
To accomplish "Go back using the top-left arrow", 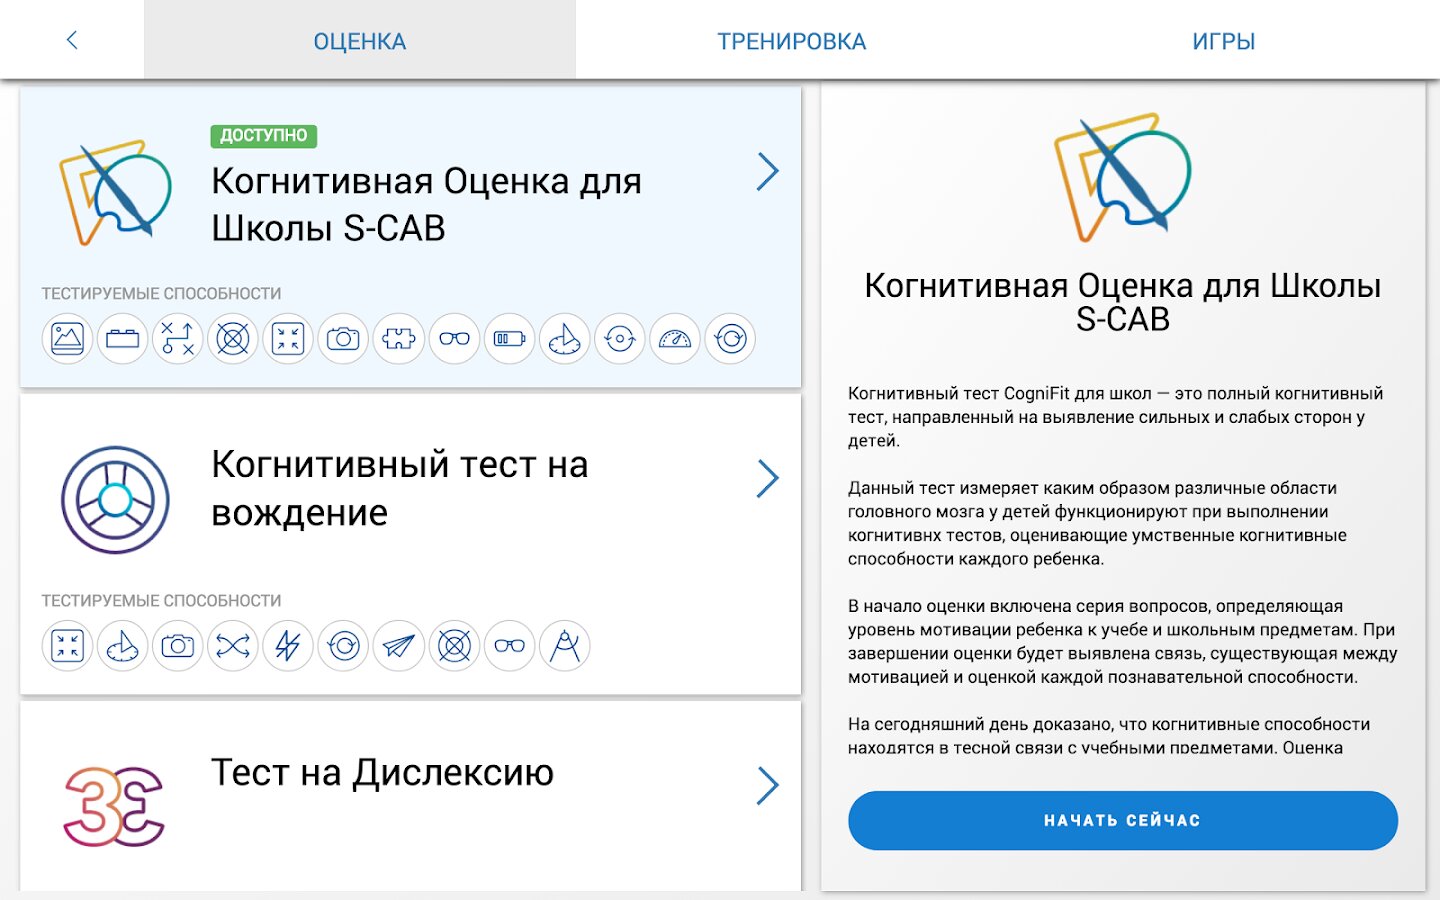I will [x=72, y=40].
